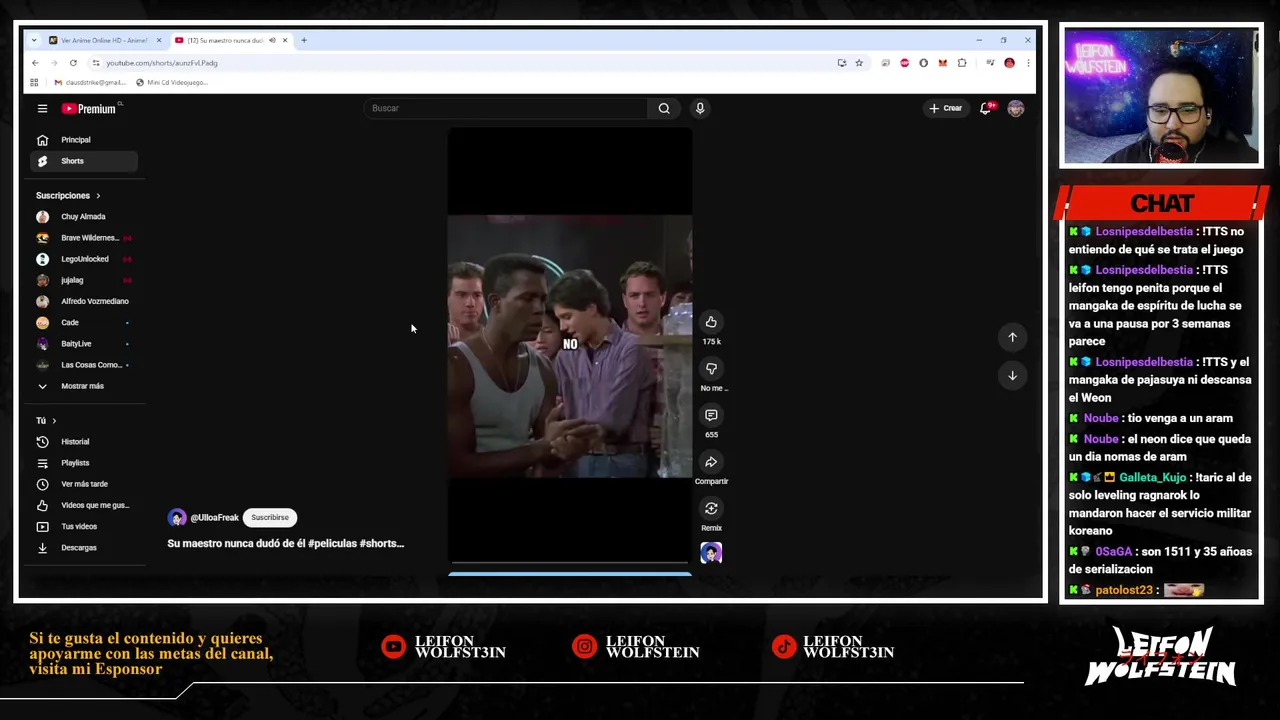The image size is (1280, 720).
Task: Open Chrome three-dot menu
Action: 1027,63
